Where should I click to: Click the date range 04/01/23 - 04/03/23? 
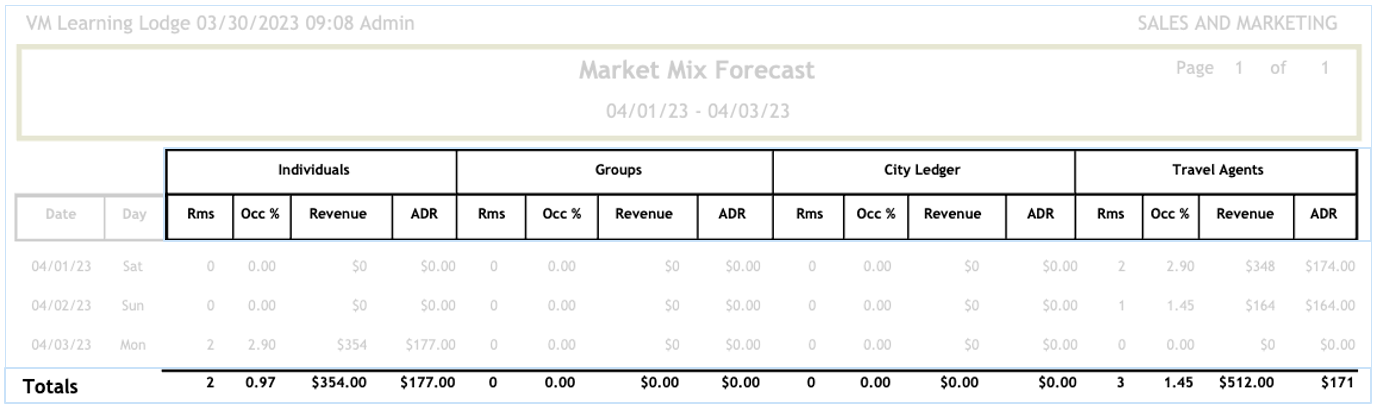click(x=697, y=111)
